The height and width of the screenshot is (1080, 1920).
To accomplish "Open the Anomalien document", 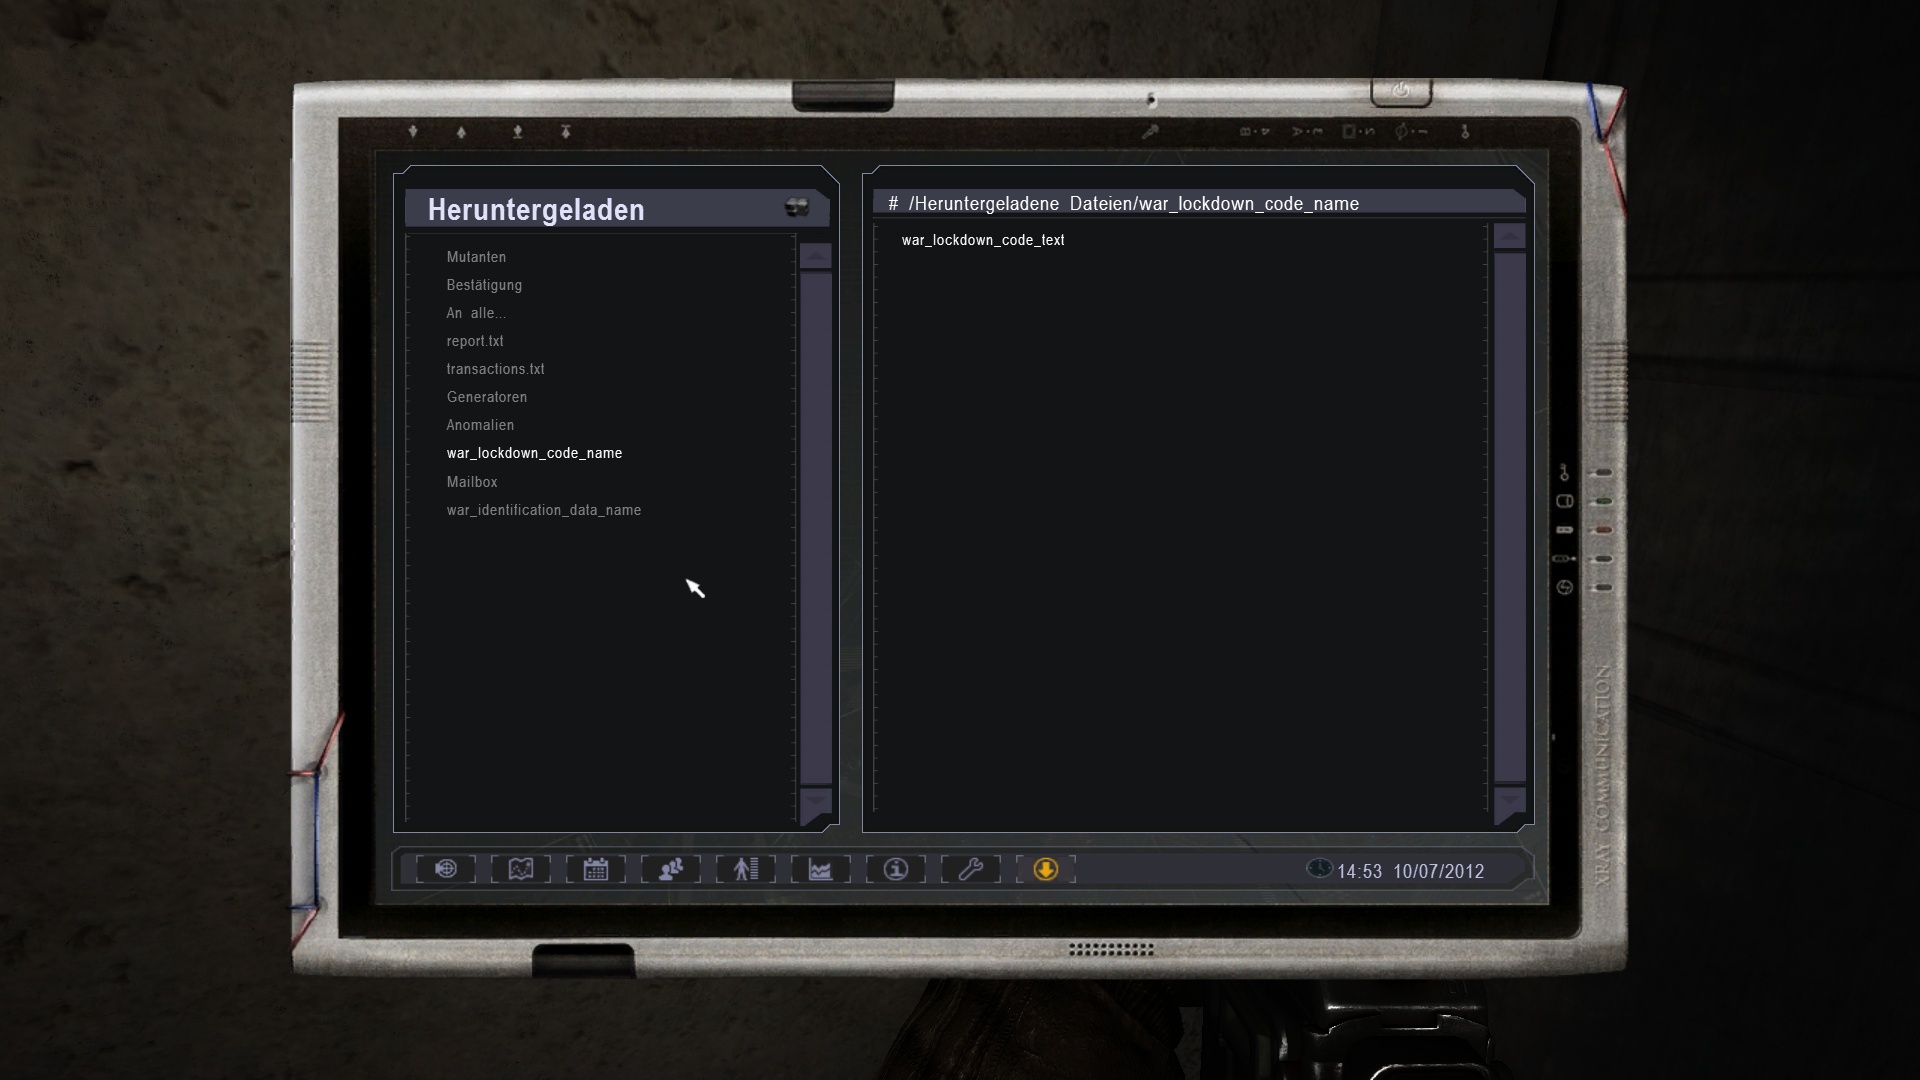I will coord(480,425).
